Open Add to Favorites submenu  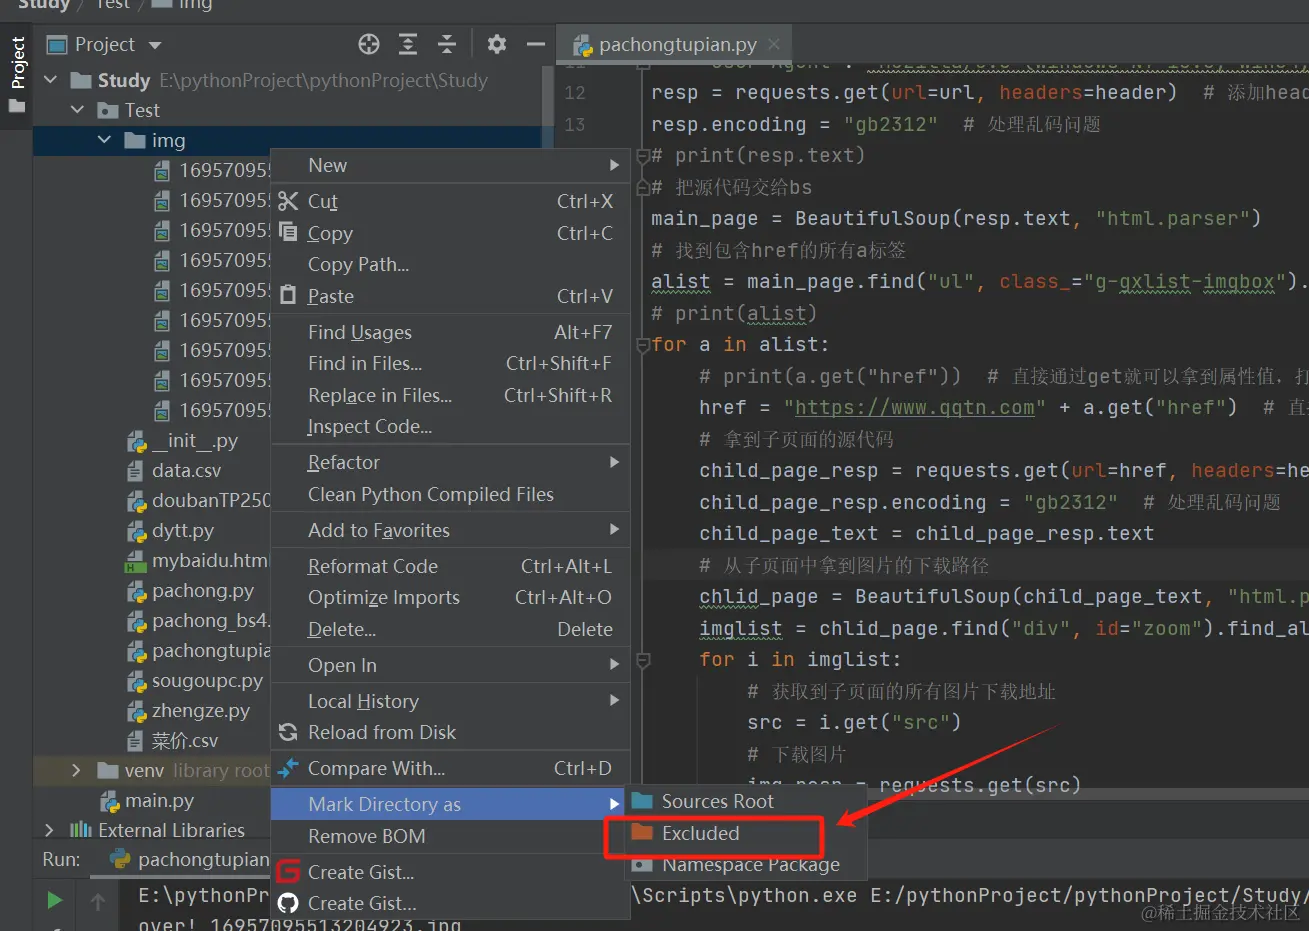click(450, 530)
